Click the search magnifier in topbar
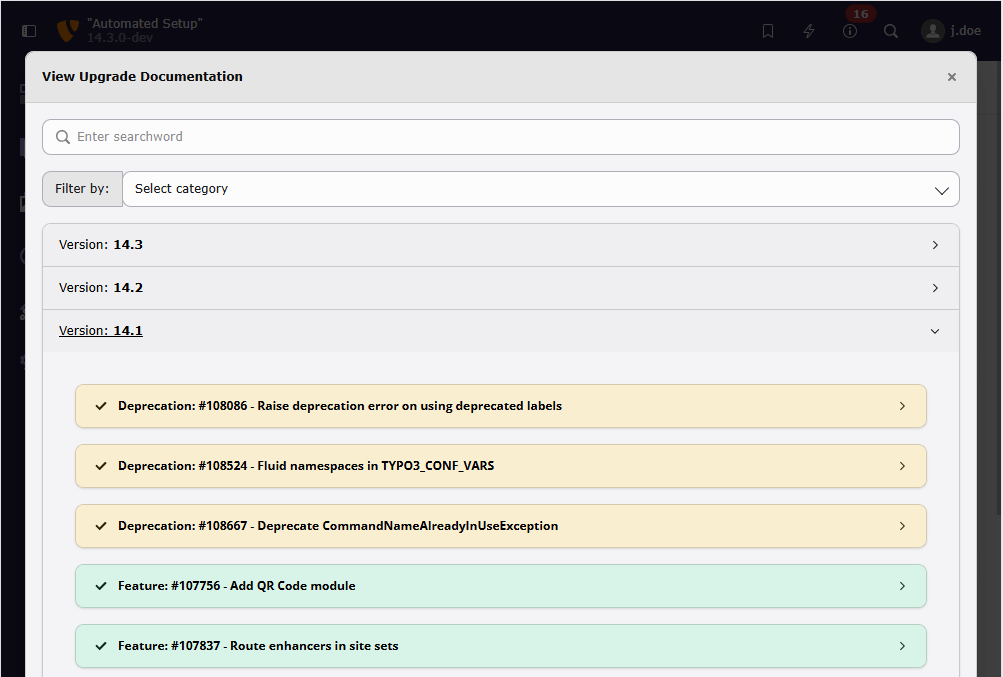This screenshot has width=1003, height=677. coord(891,31)
